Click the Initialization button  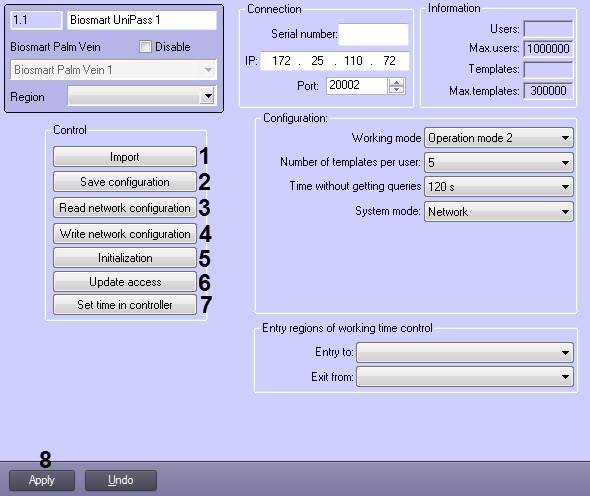coord(125,258)
